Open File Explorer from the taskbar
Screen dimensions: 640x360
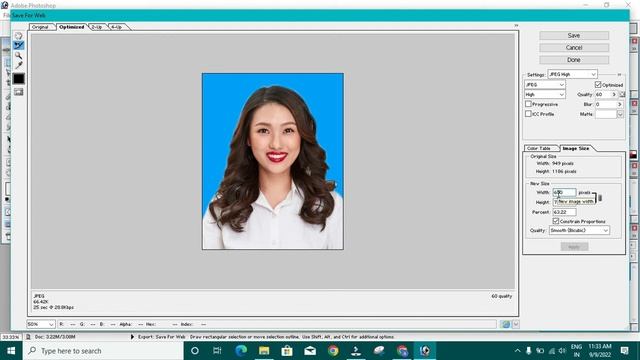click(264, 351)
